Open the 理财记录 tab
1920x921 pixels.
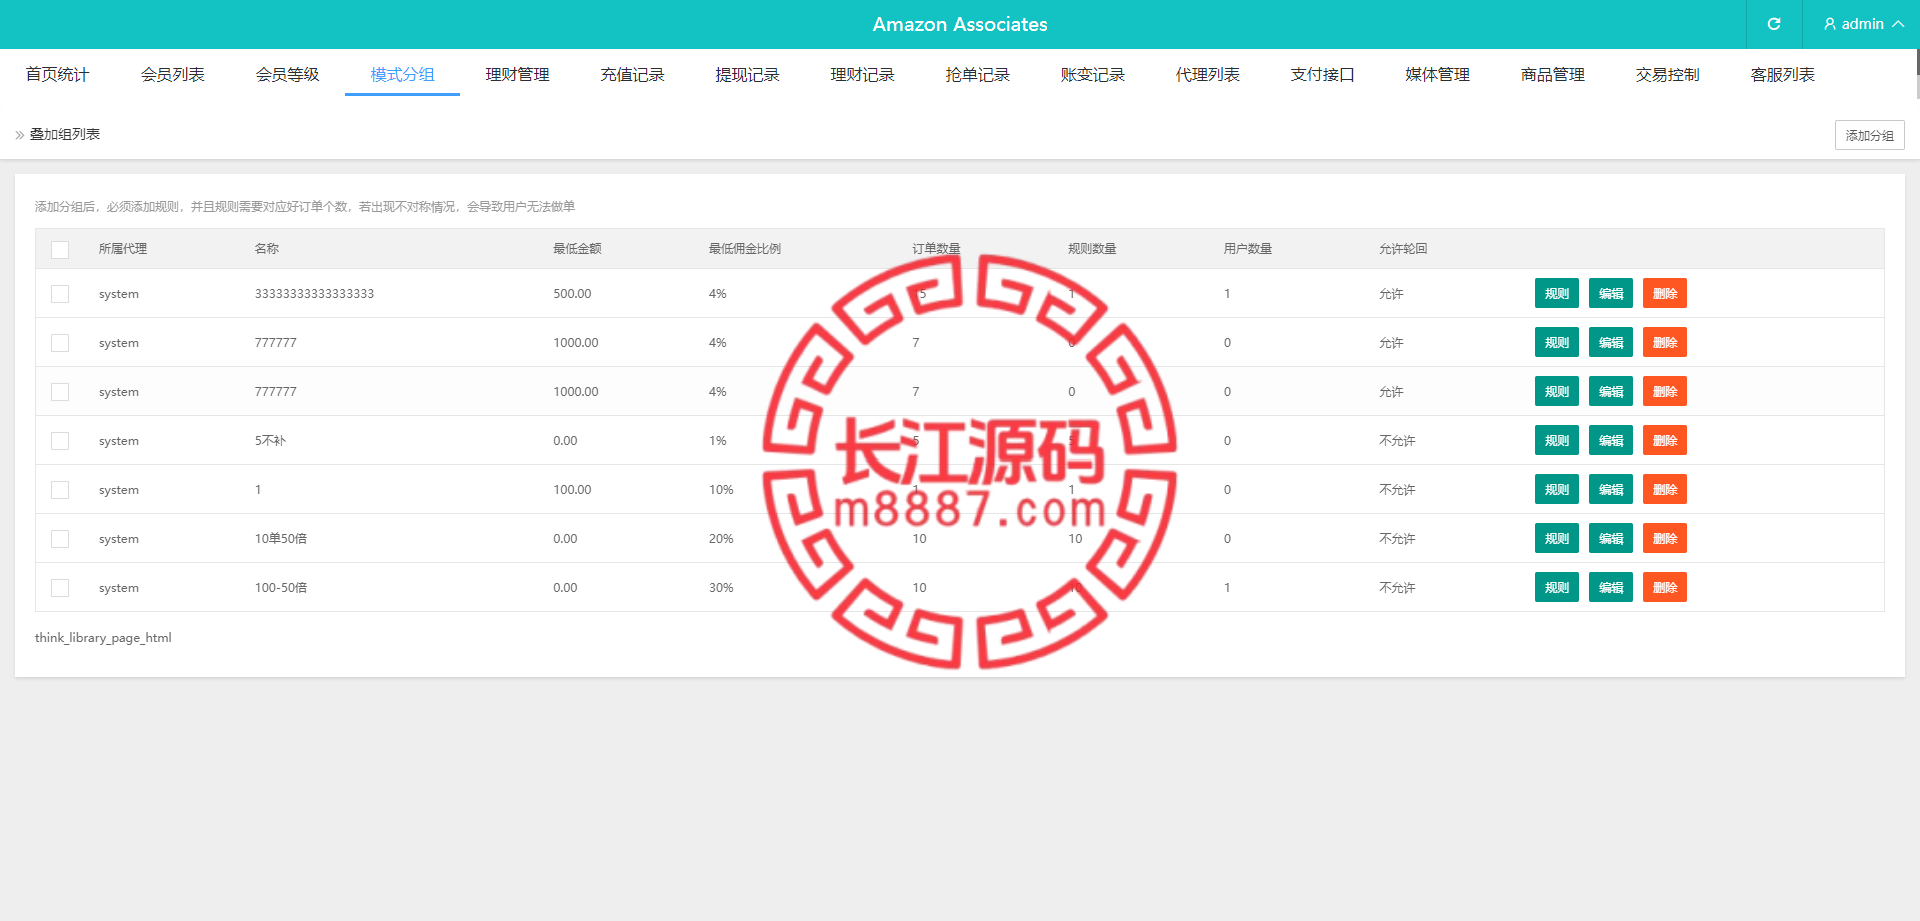pos(862,75)
